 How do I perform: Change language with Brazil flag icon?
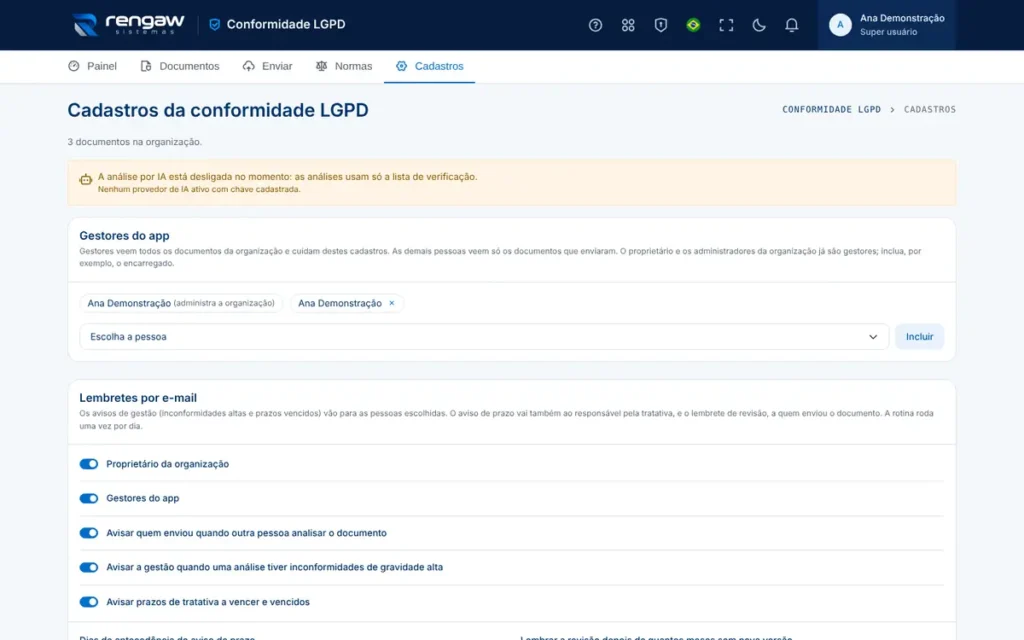tap(693, 25)
